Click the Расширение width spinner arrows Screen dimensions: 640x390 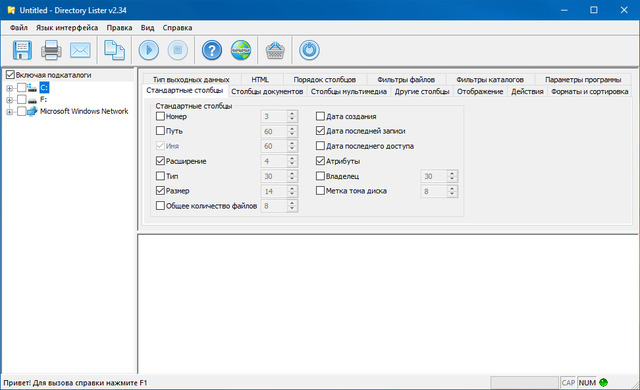[292, 161]
